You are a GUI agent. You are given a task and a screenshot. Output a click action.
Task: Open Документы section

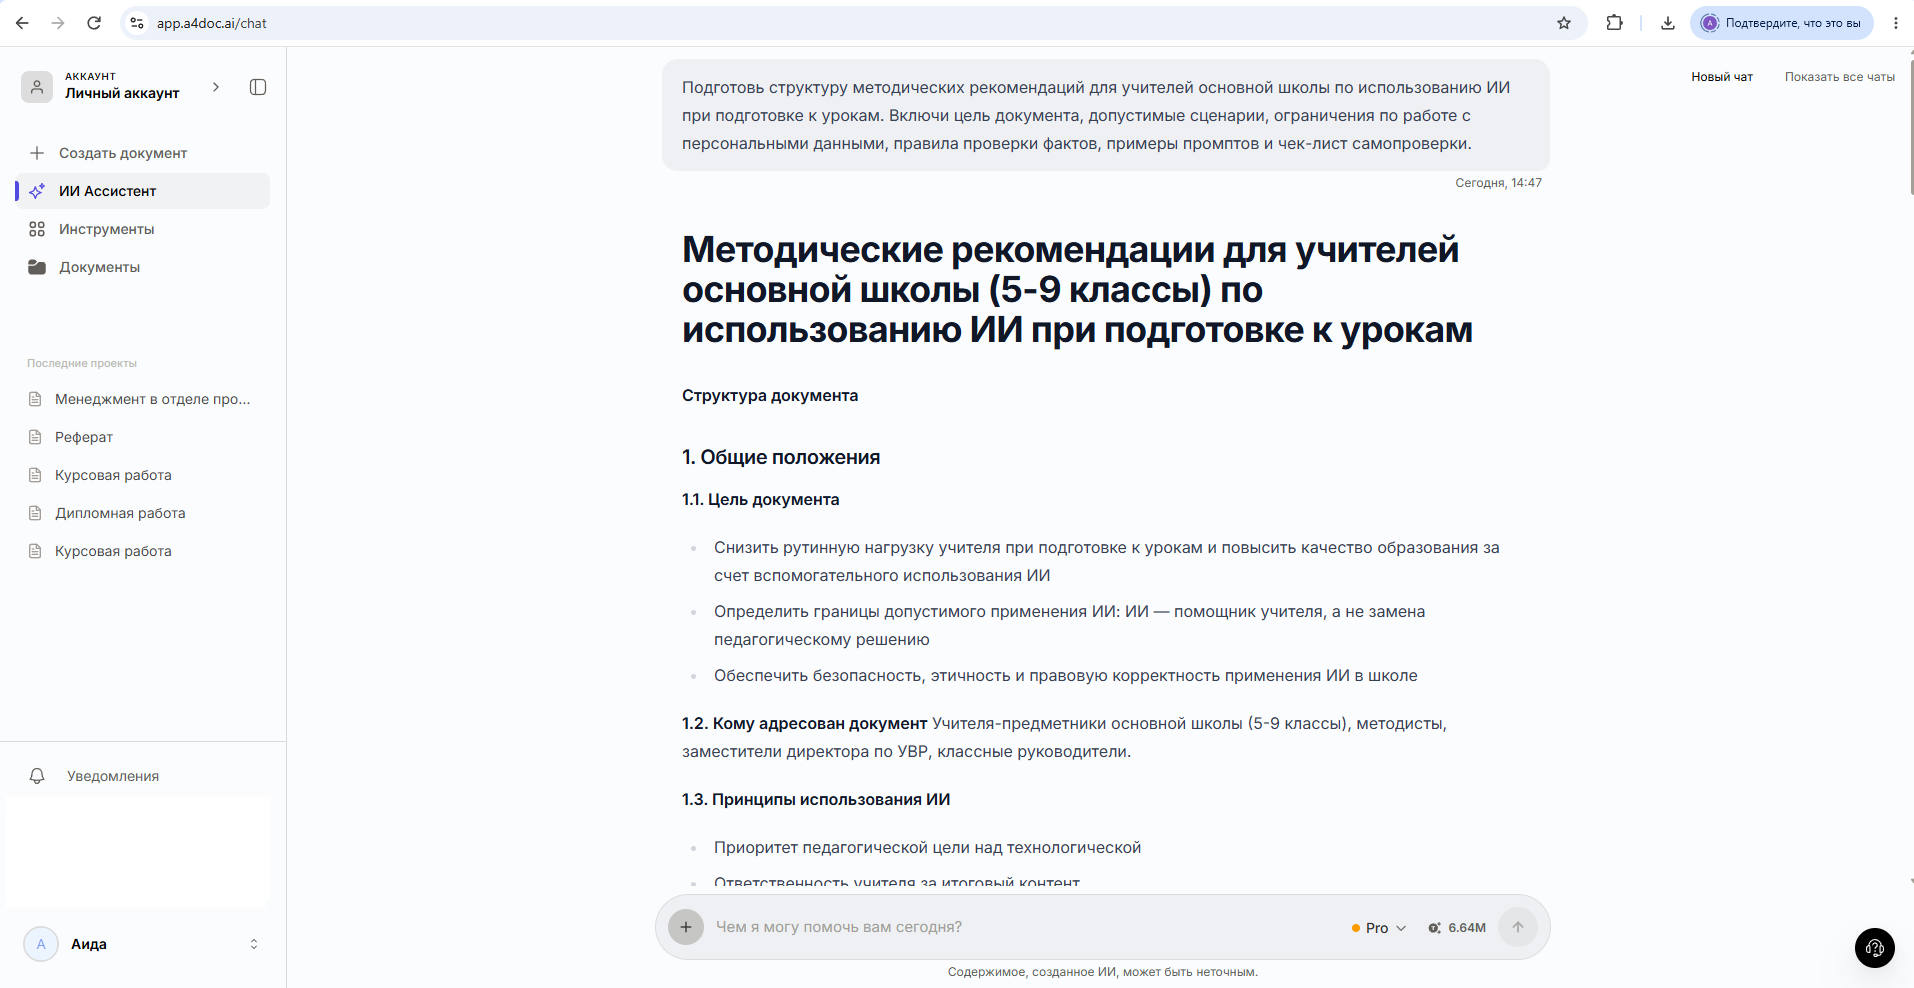tap(143, 267)
